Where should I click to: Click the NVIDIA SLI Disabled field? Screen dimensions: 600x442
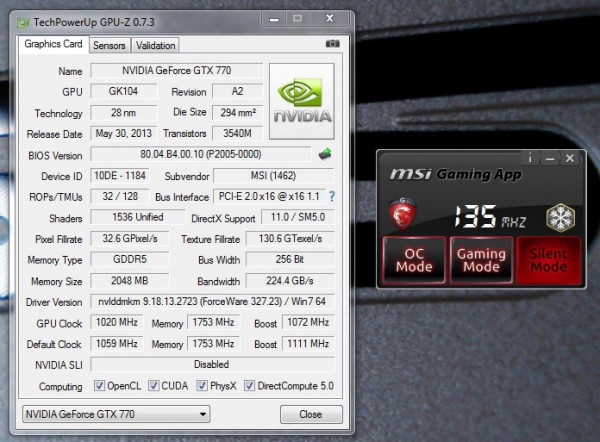click(x=212, y=364)
